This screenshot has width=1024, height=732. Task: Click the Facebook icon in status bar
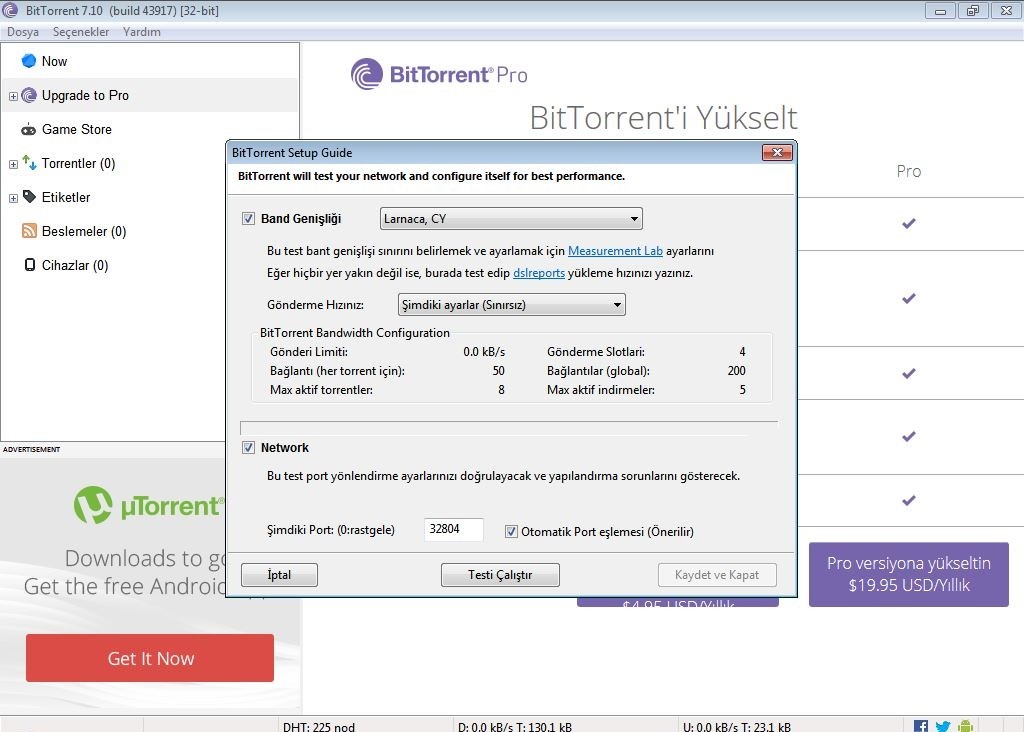pos(921,726)
